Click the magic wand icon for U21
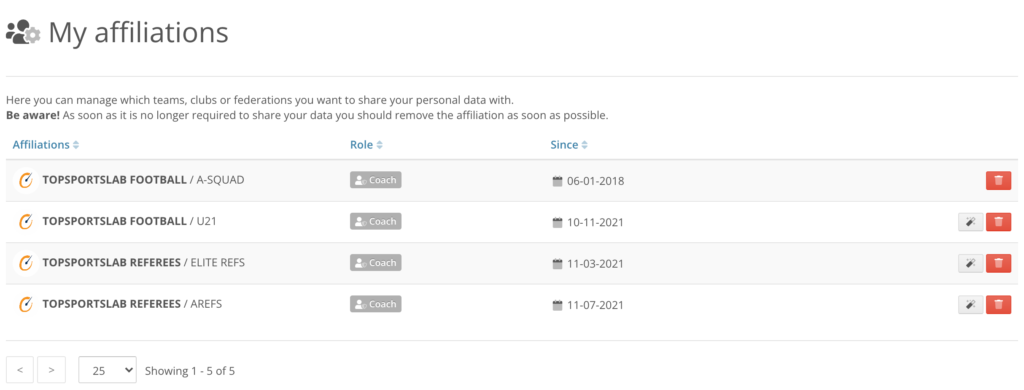This screenshot has width=1024, height=390. (970, 222)
